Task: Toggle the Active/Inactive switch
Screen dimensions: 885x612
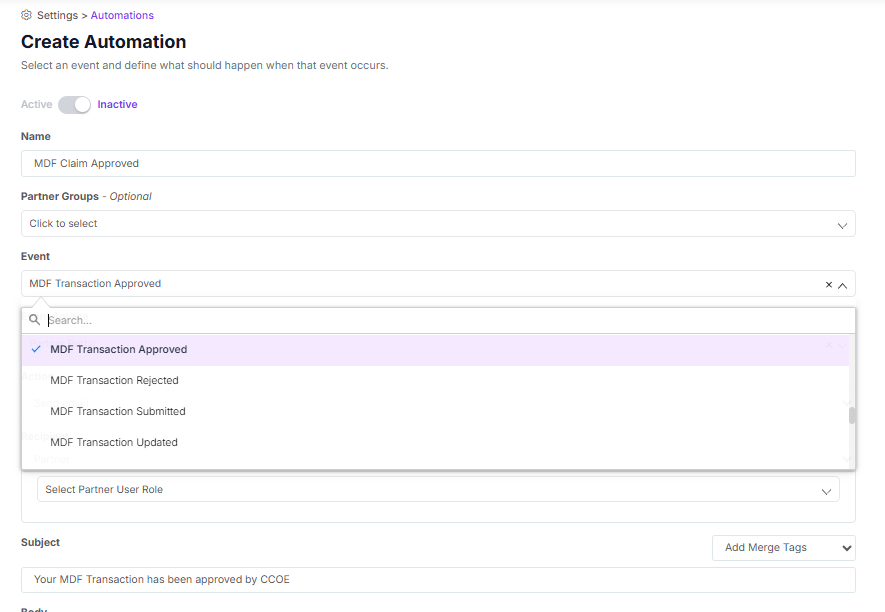Action: (x=75, y=104)
